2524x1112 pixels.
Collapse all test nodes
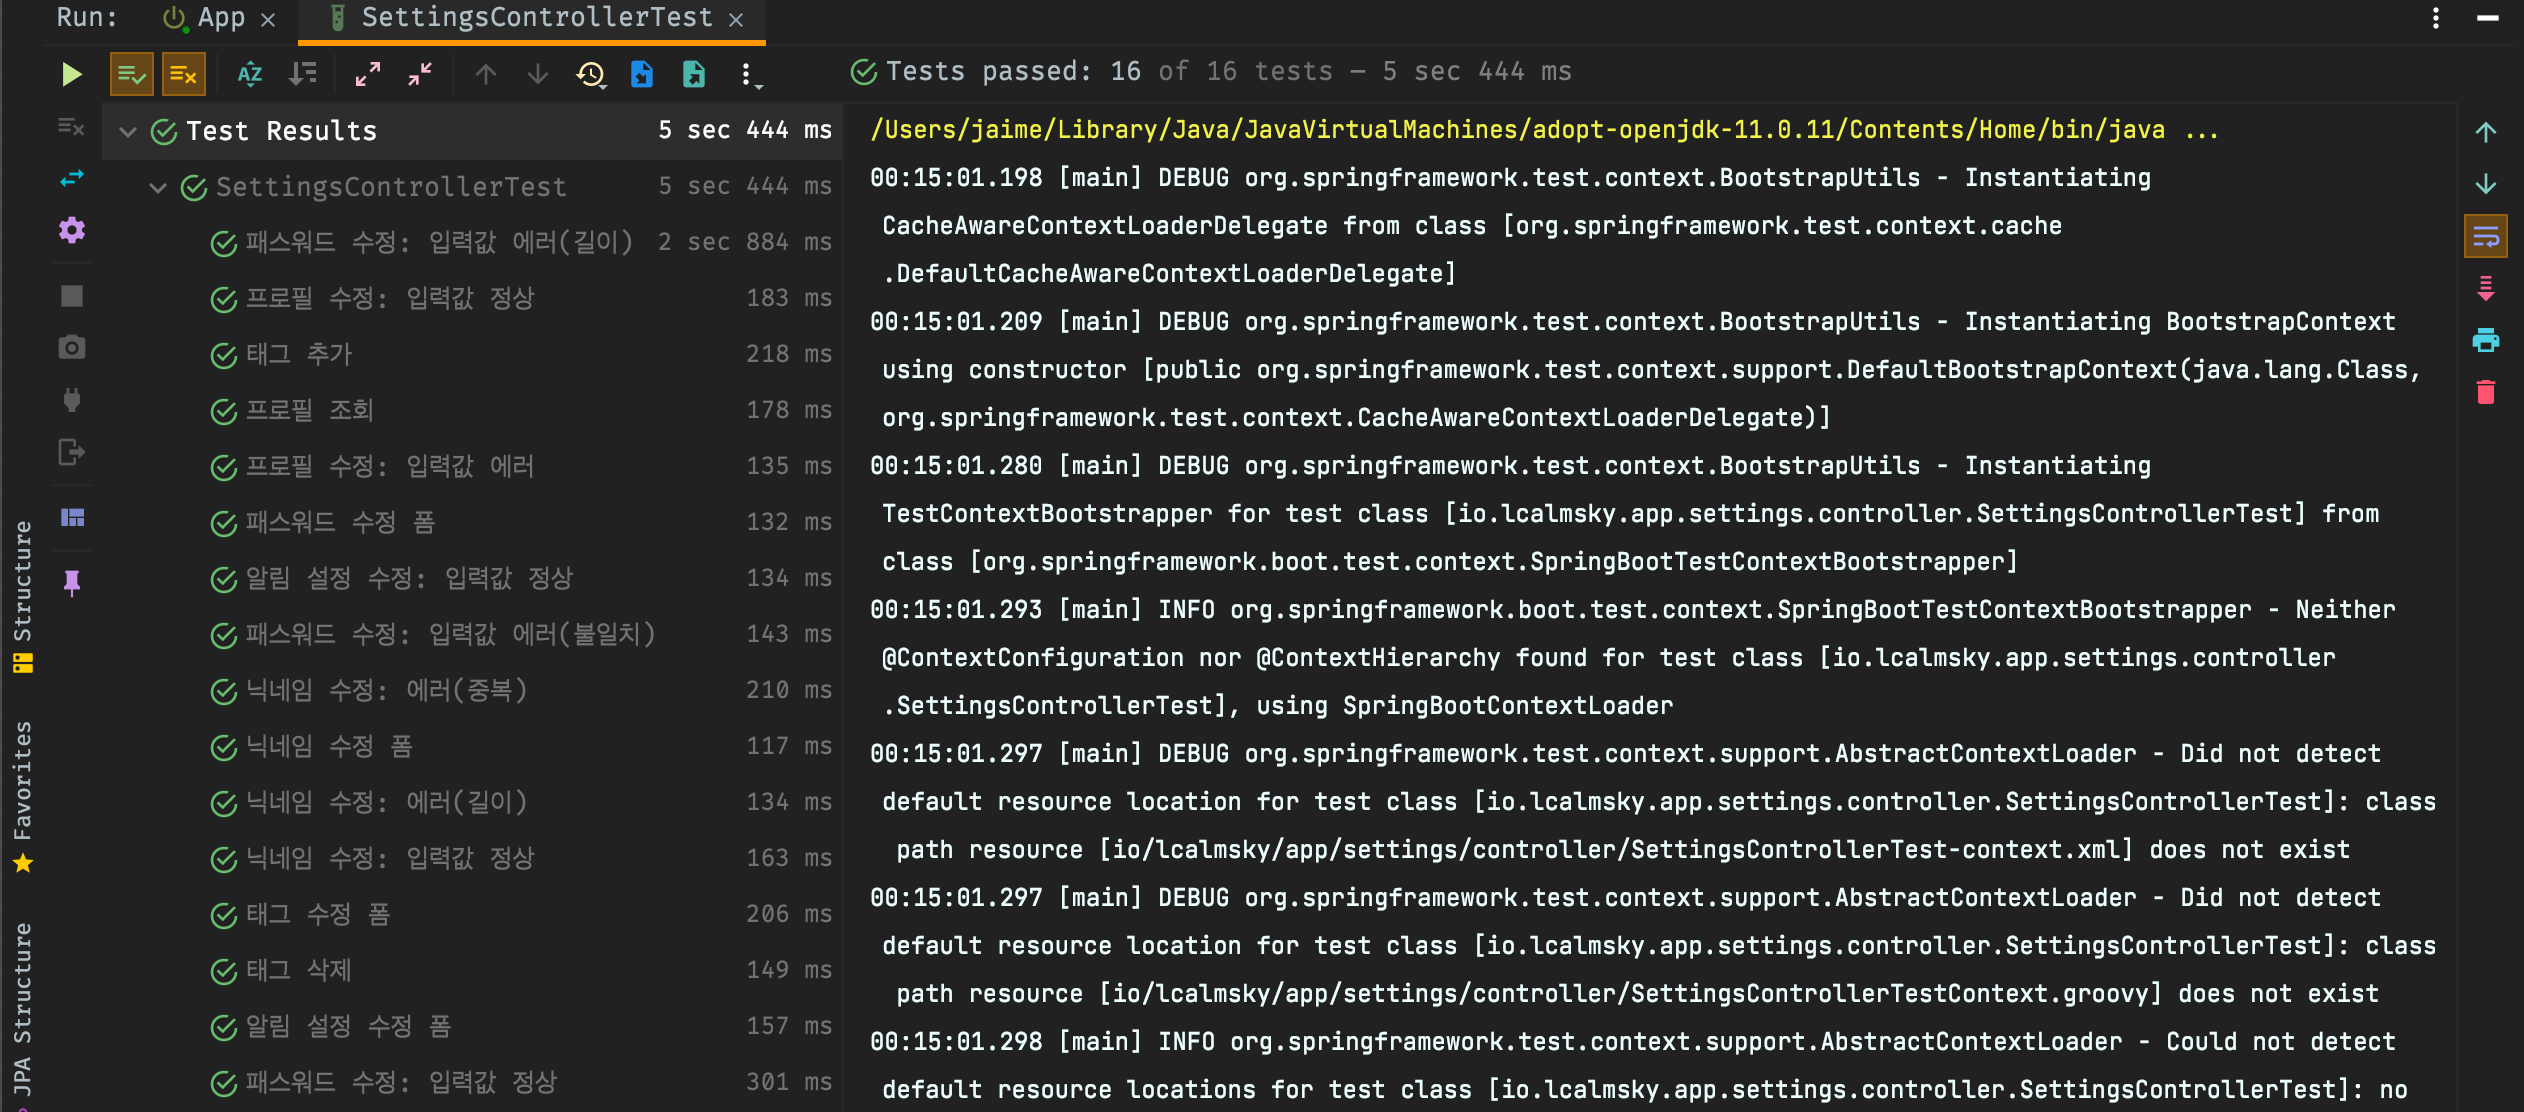pos(420,74)
